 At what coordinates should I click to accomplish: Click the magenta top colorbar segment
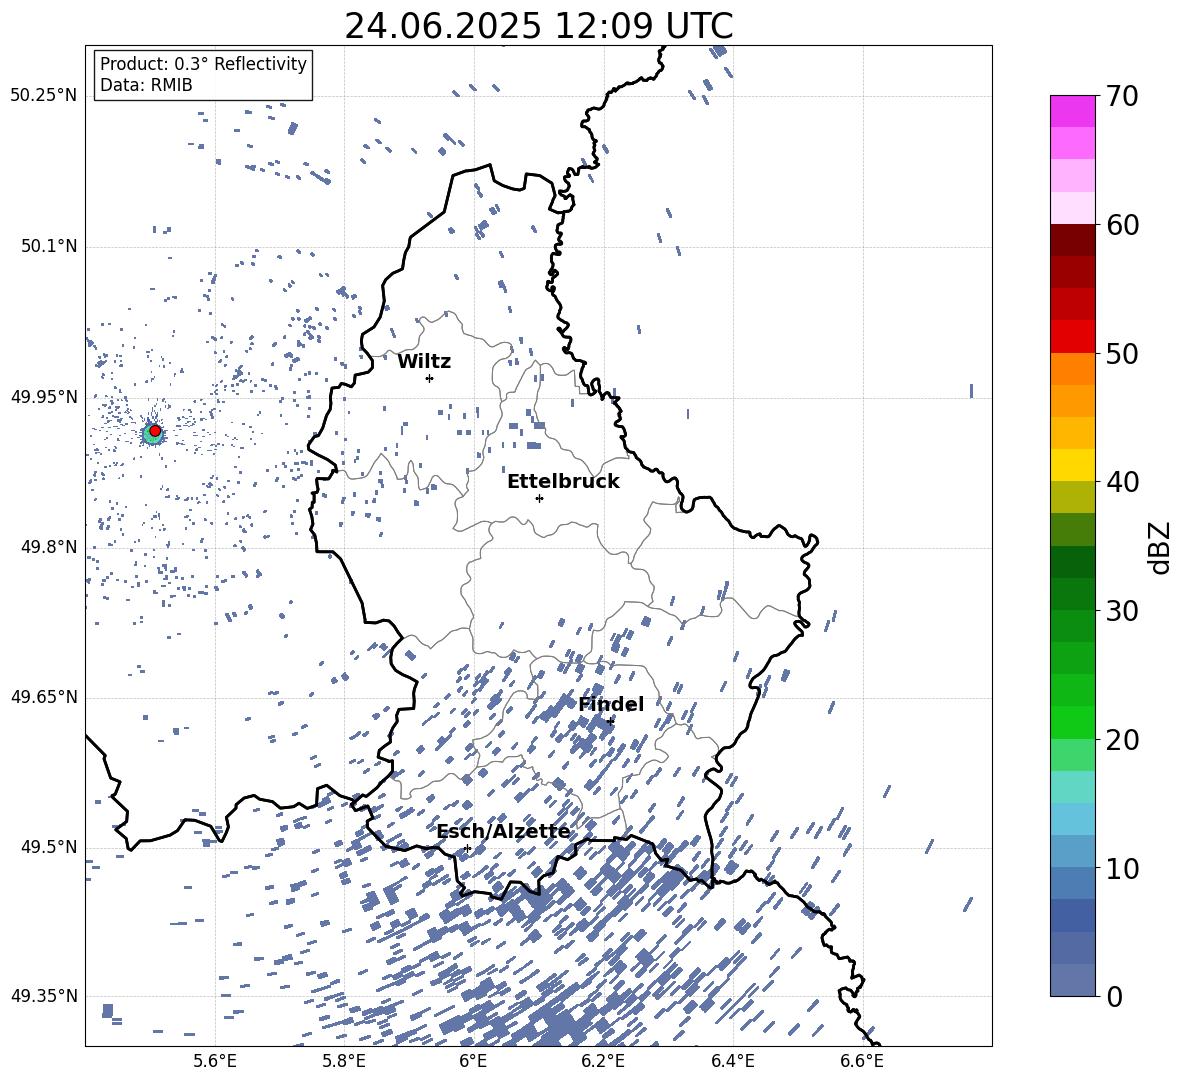[x=1073, y=111]
